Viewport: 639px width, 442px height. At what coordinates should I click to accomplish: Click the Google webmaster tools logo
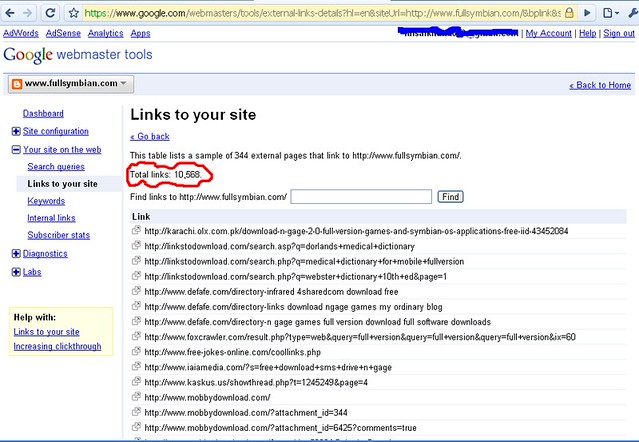[x=77, y=55]
